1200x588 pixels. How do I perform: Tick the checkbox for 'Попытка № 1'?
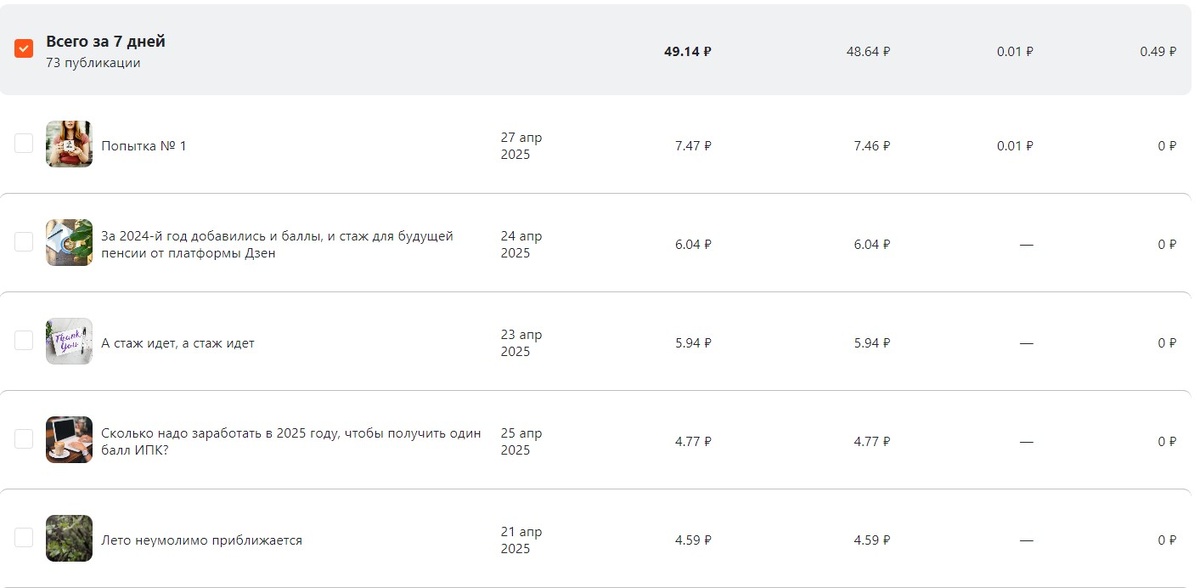[x=24, y=144]
